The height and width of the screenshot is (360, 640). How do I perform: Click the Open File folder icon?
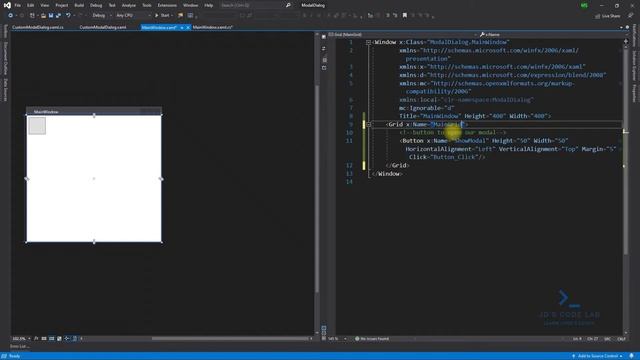point(43,16)
